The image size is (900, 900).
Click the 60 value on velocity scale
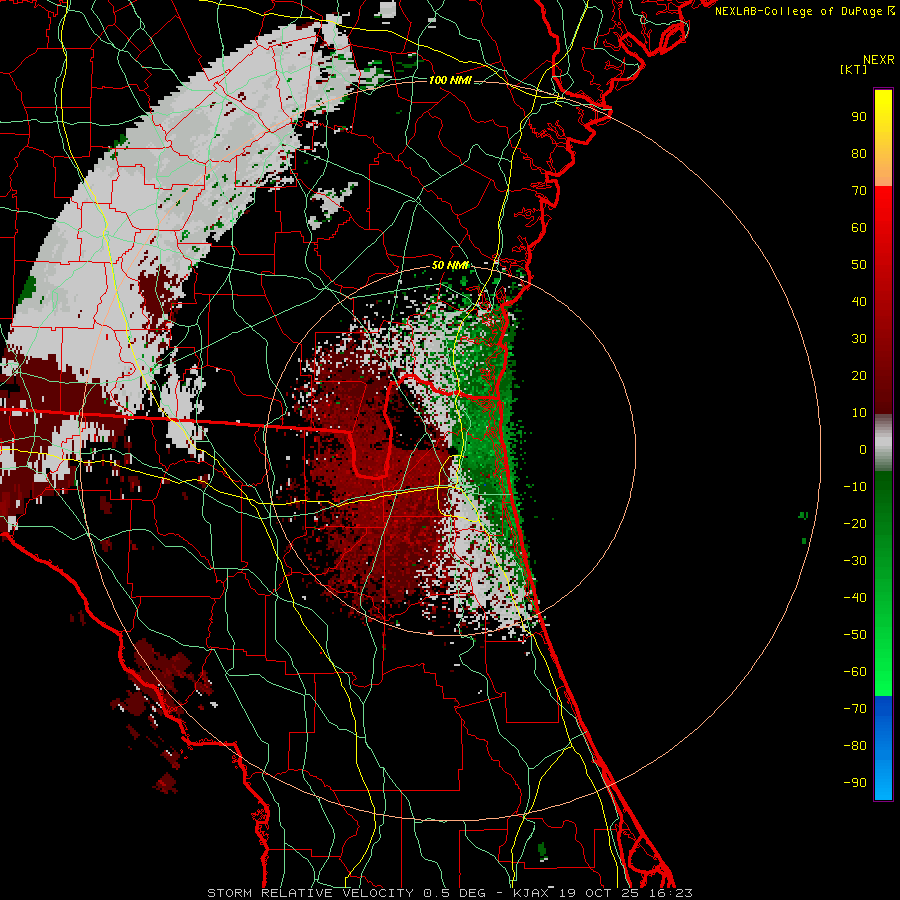tap(859, 227)
